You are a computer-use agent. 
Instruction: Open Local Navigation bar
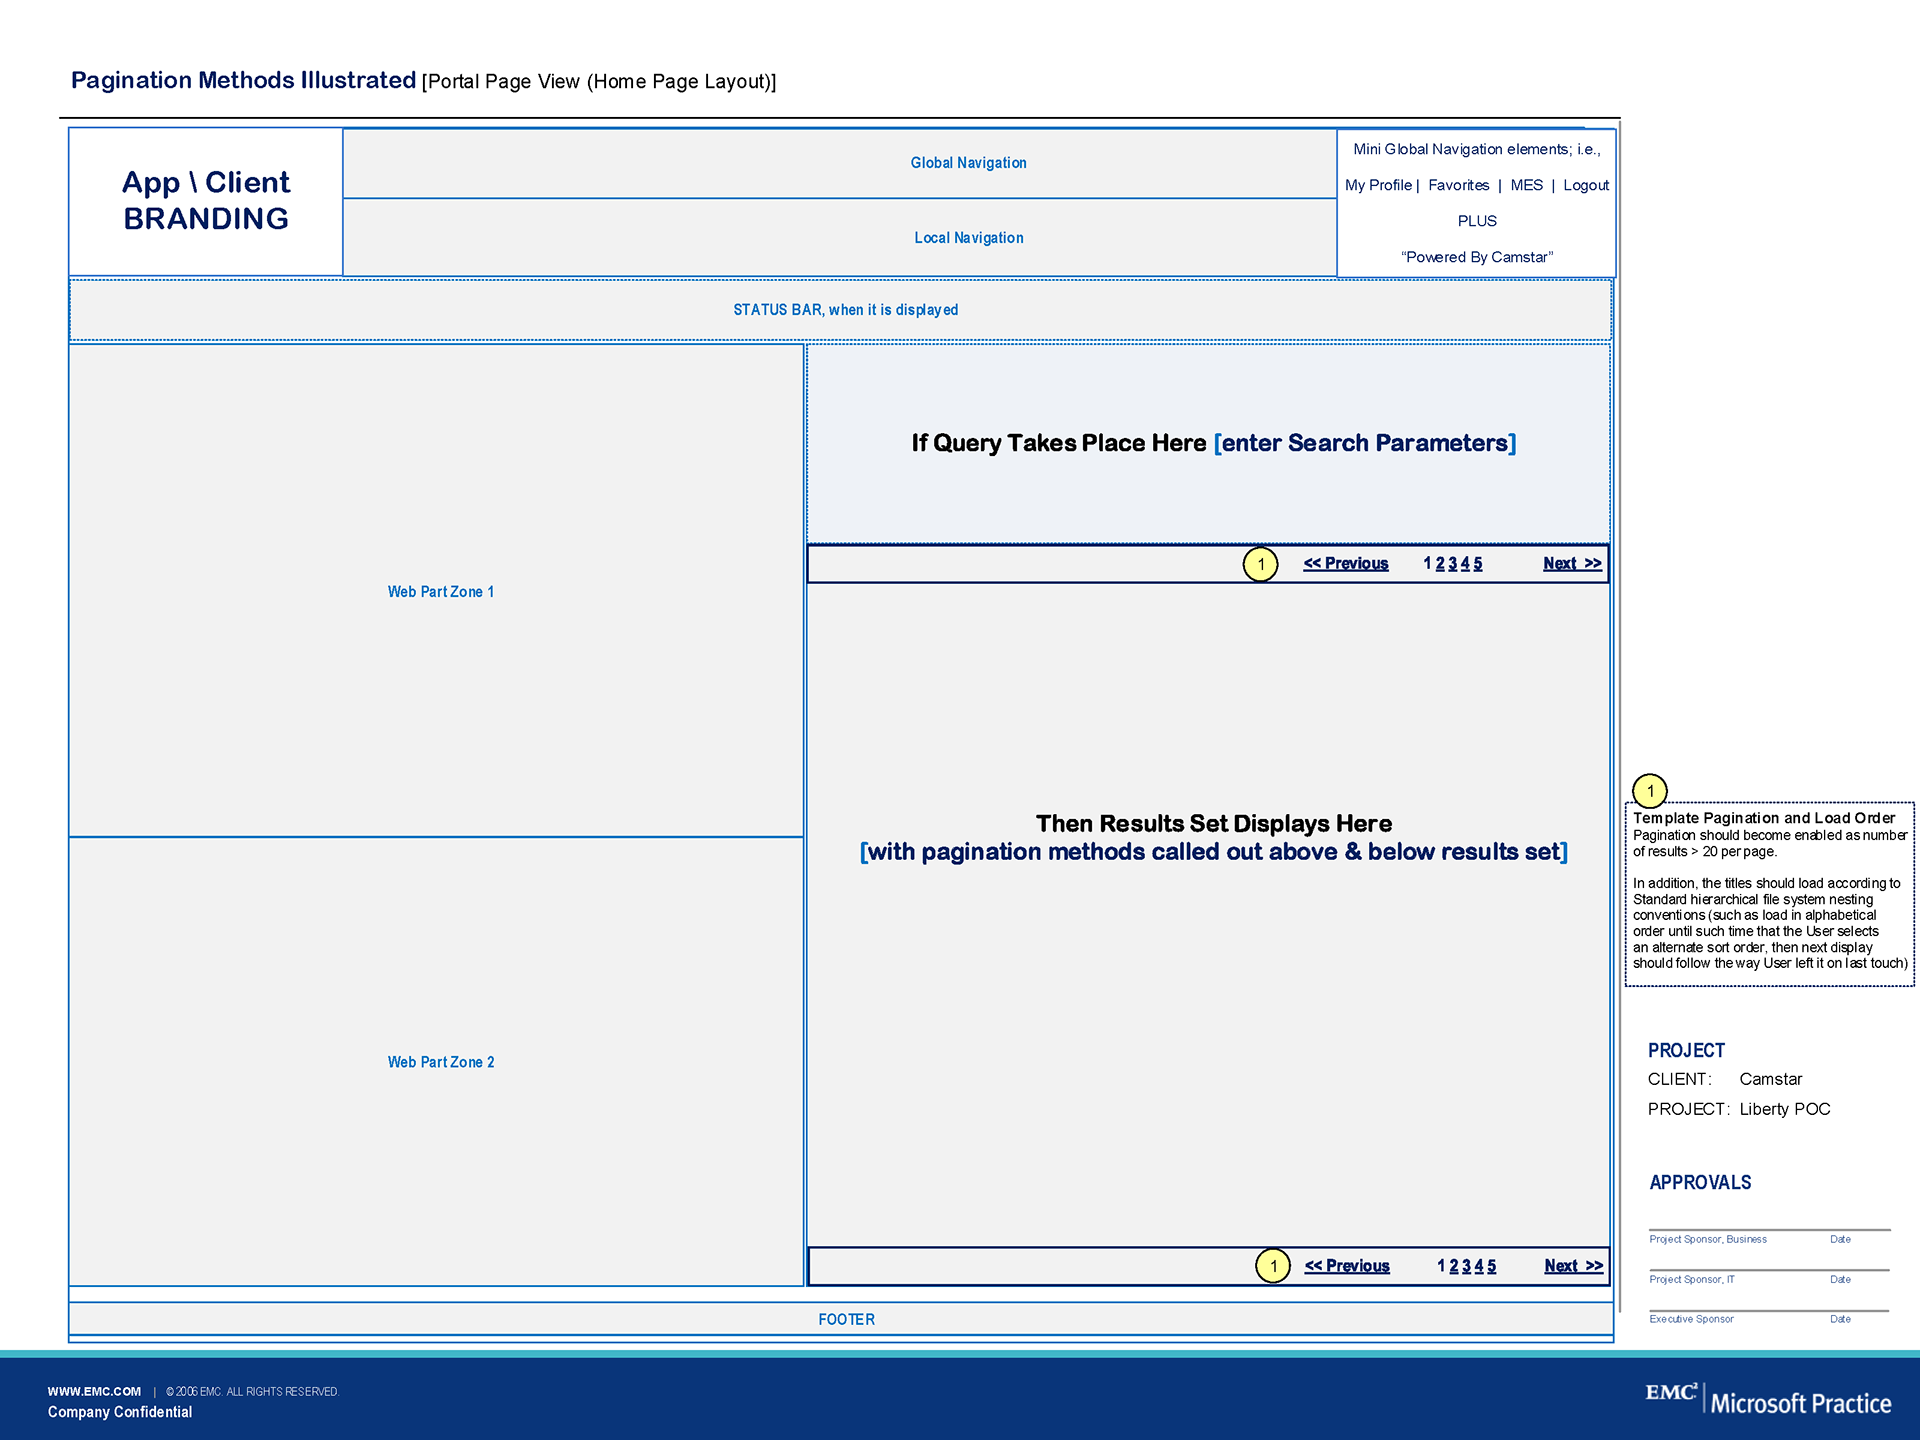click(x=968, y=238)
